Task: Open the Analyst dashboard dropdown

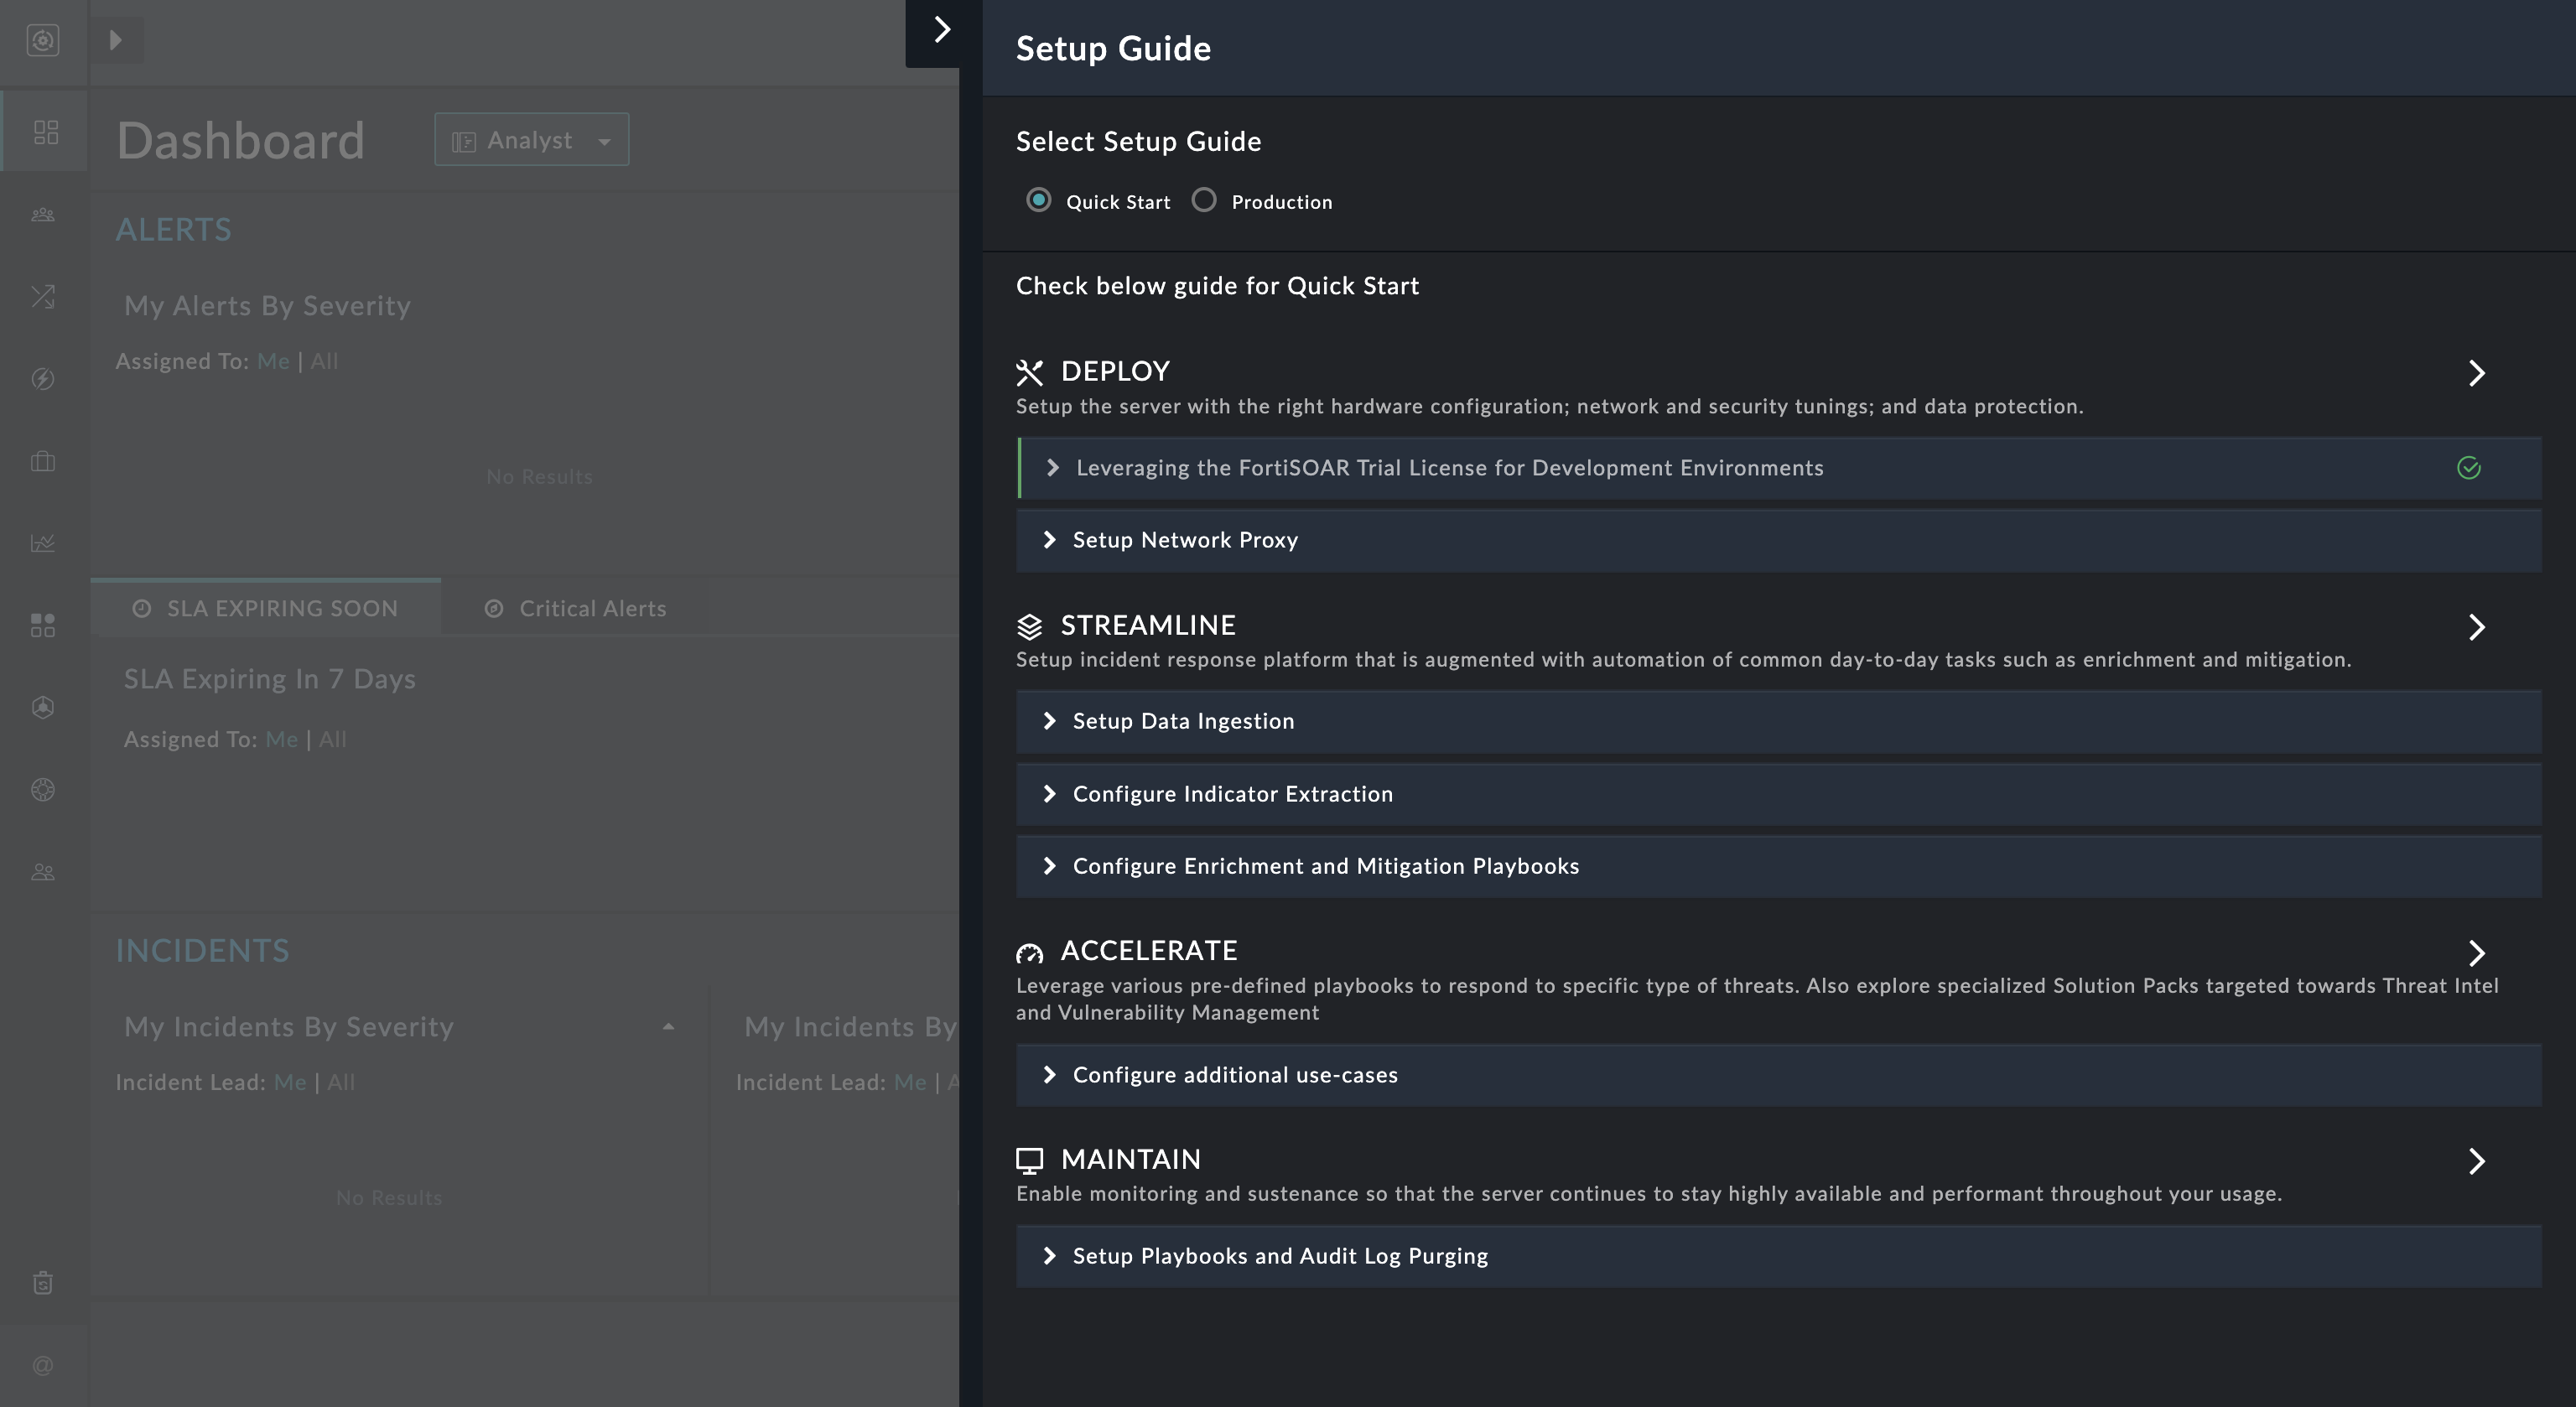Action: pos(531,140)
